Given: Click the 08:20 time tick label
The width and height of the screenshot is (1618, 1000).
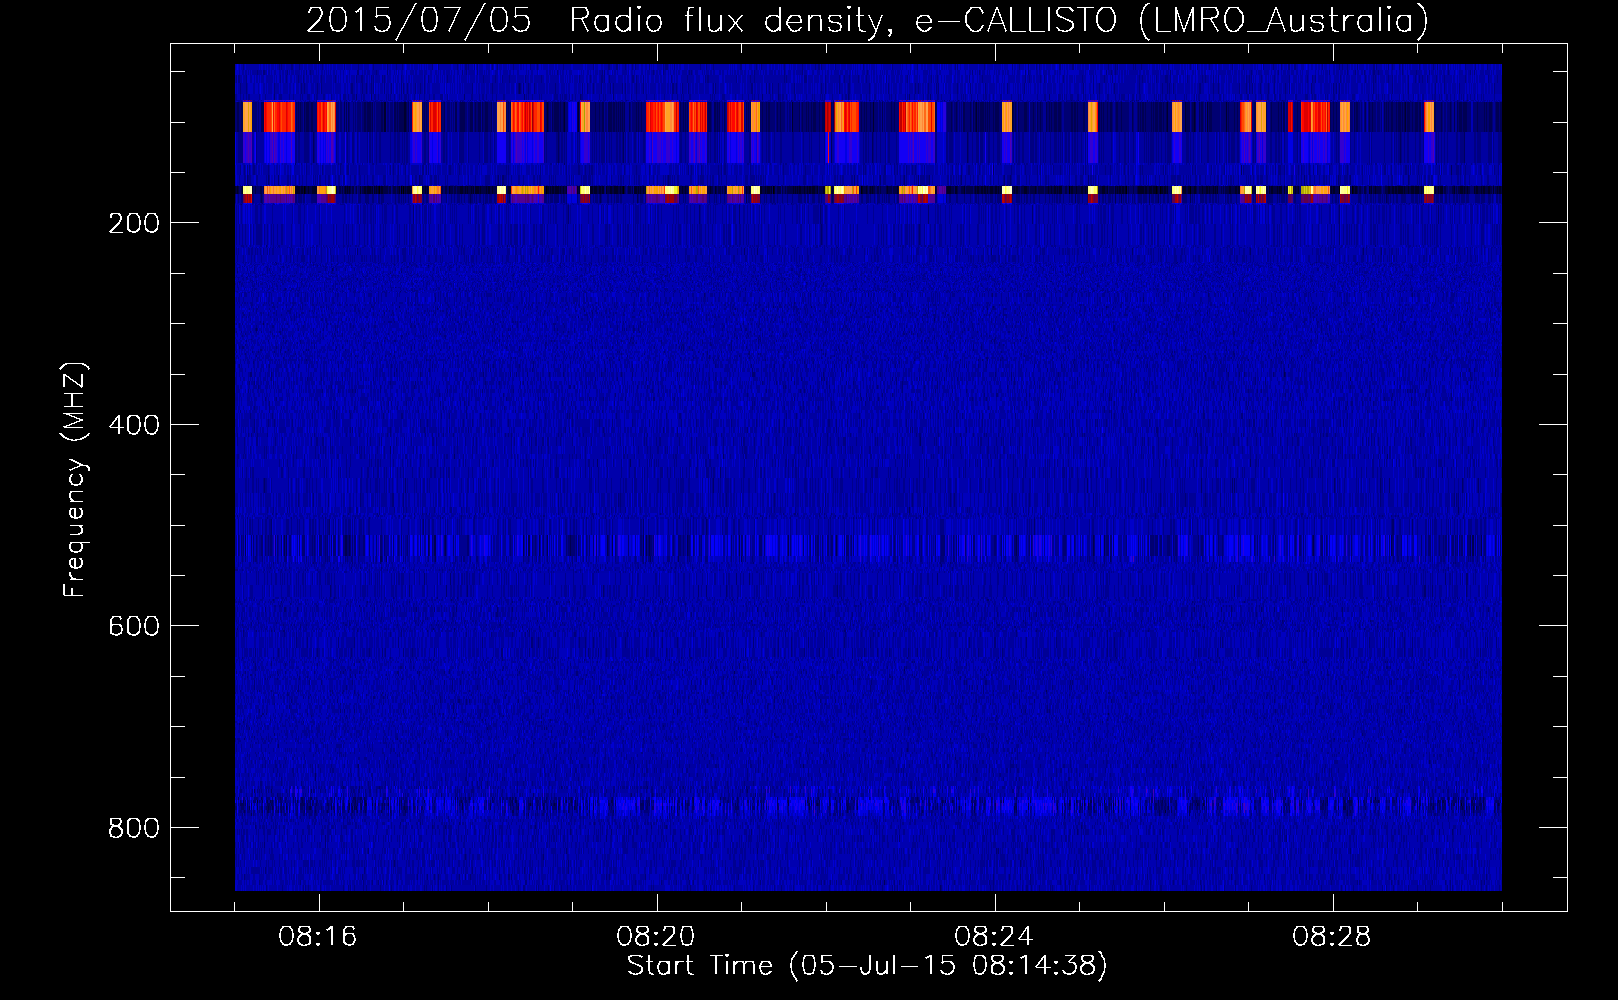Looking at the screenshot, I should pos(656,937).
